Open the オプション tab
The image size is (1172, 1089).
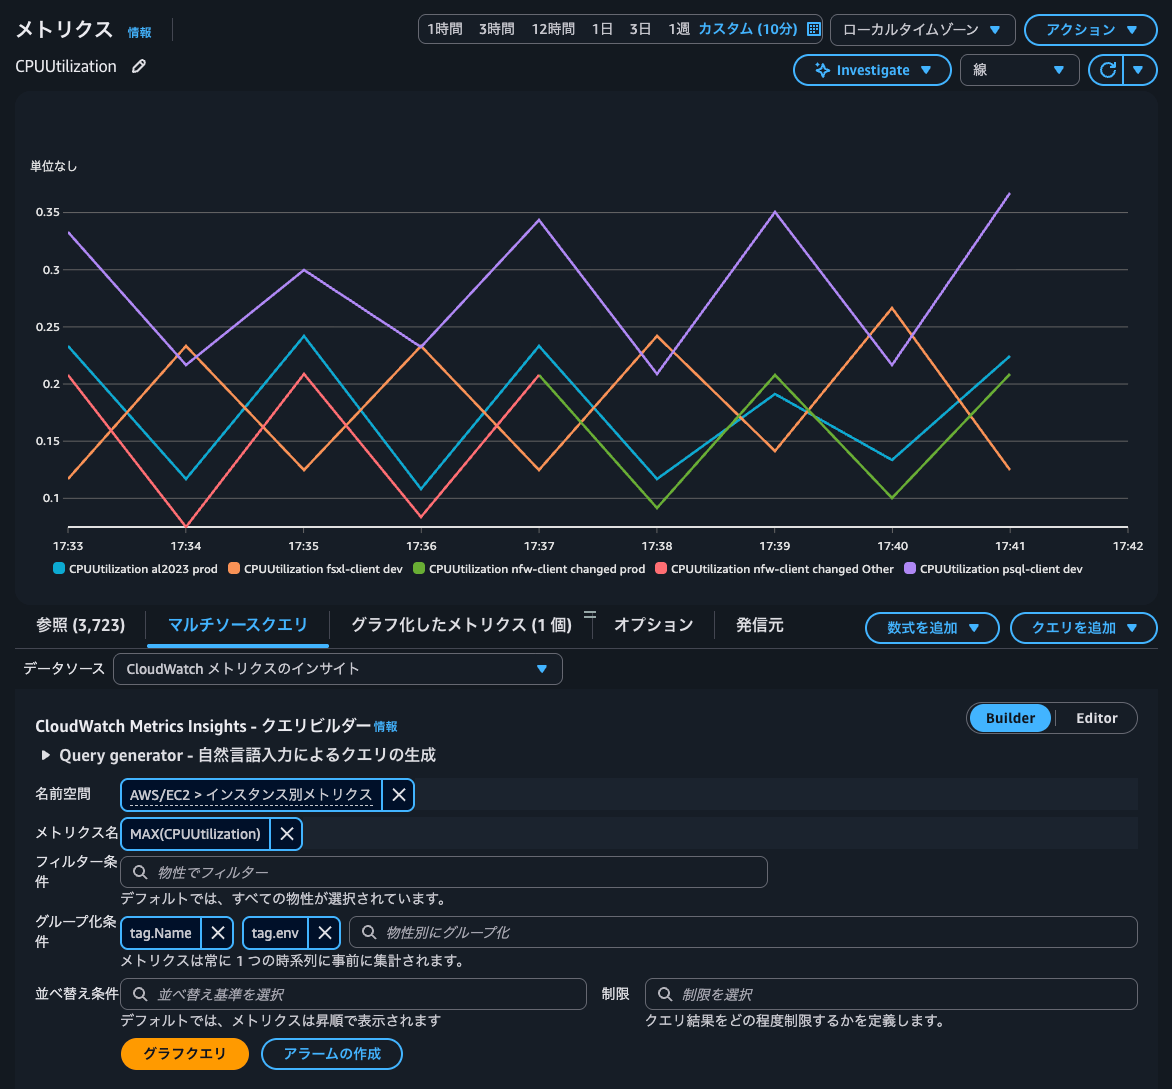point(653,625)
